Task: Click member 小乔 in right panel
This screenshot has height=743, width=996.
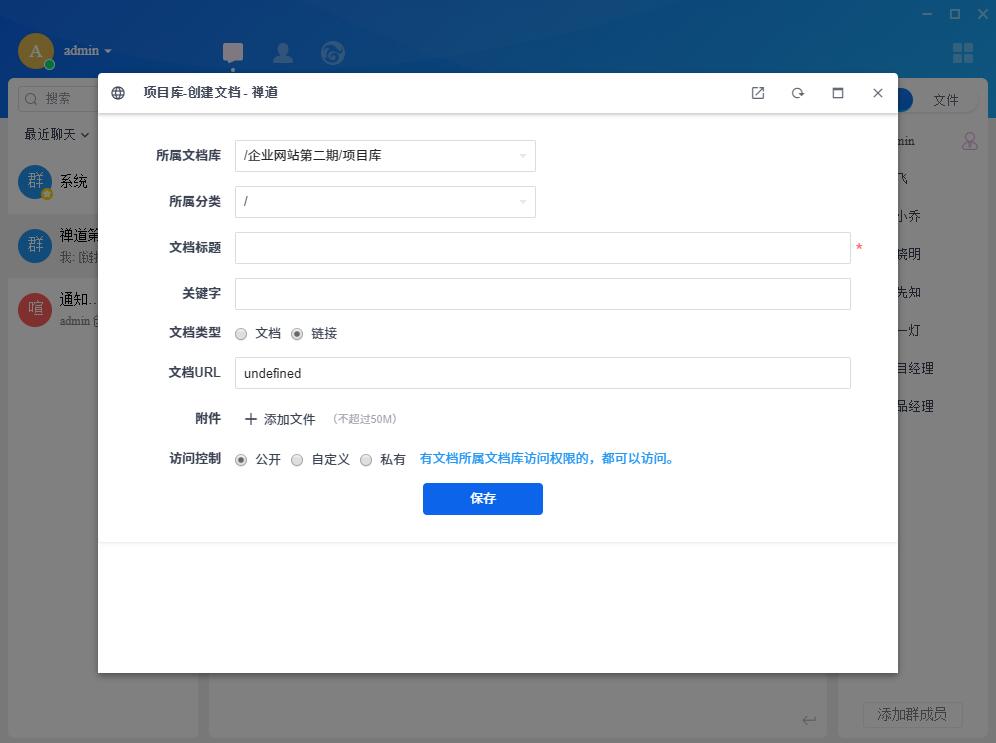Action: 908,216
